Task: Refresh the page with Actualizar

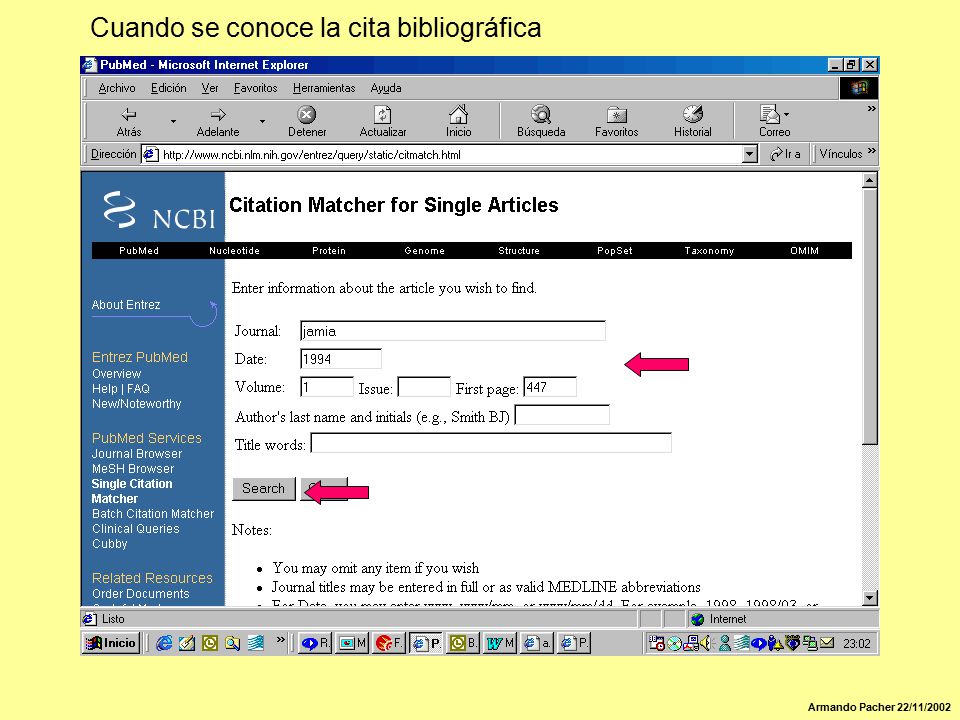Action: point(383,121)
